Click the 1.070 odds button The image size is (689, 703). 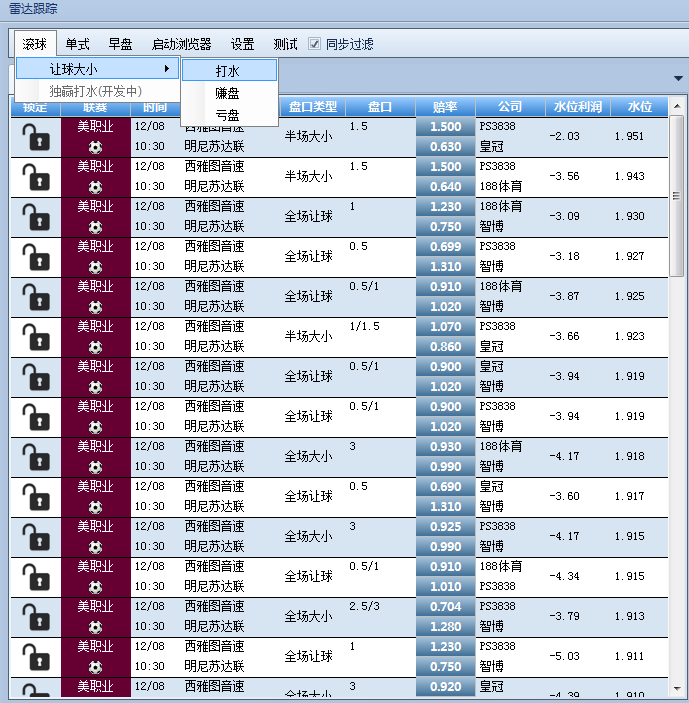click(x=446, y=326)
